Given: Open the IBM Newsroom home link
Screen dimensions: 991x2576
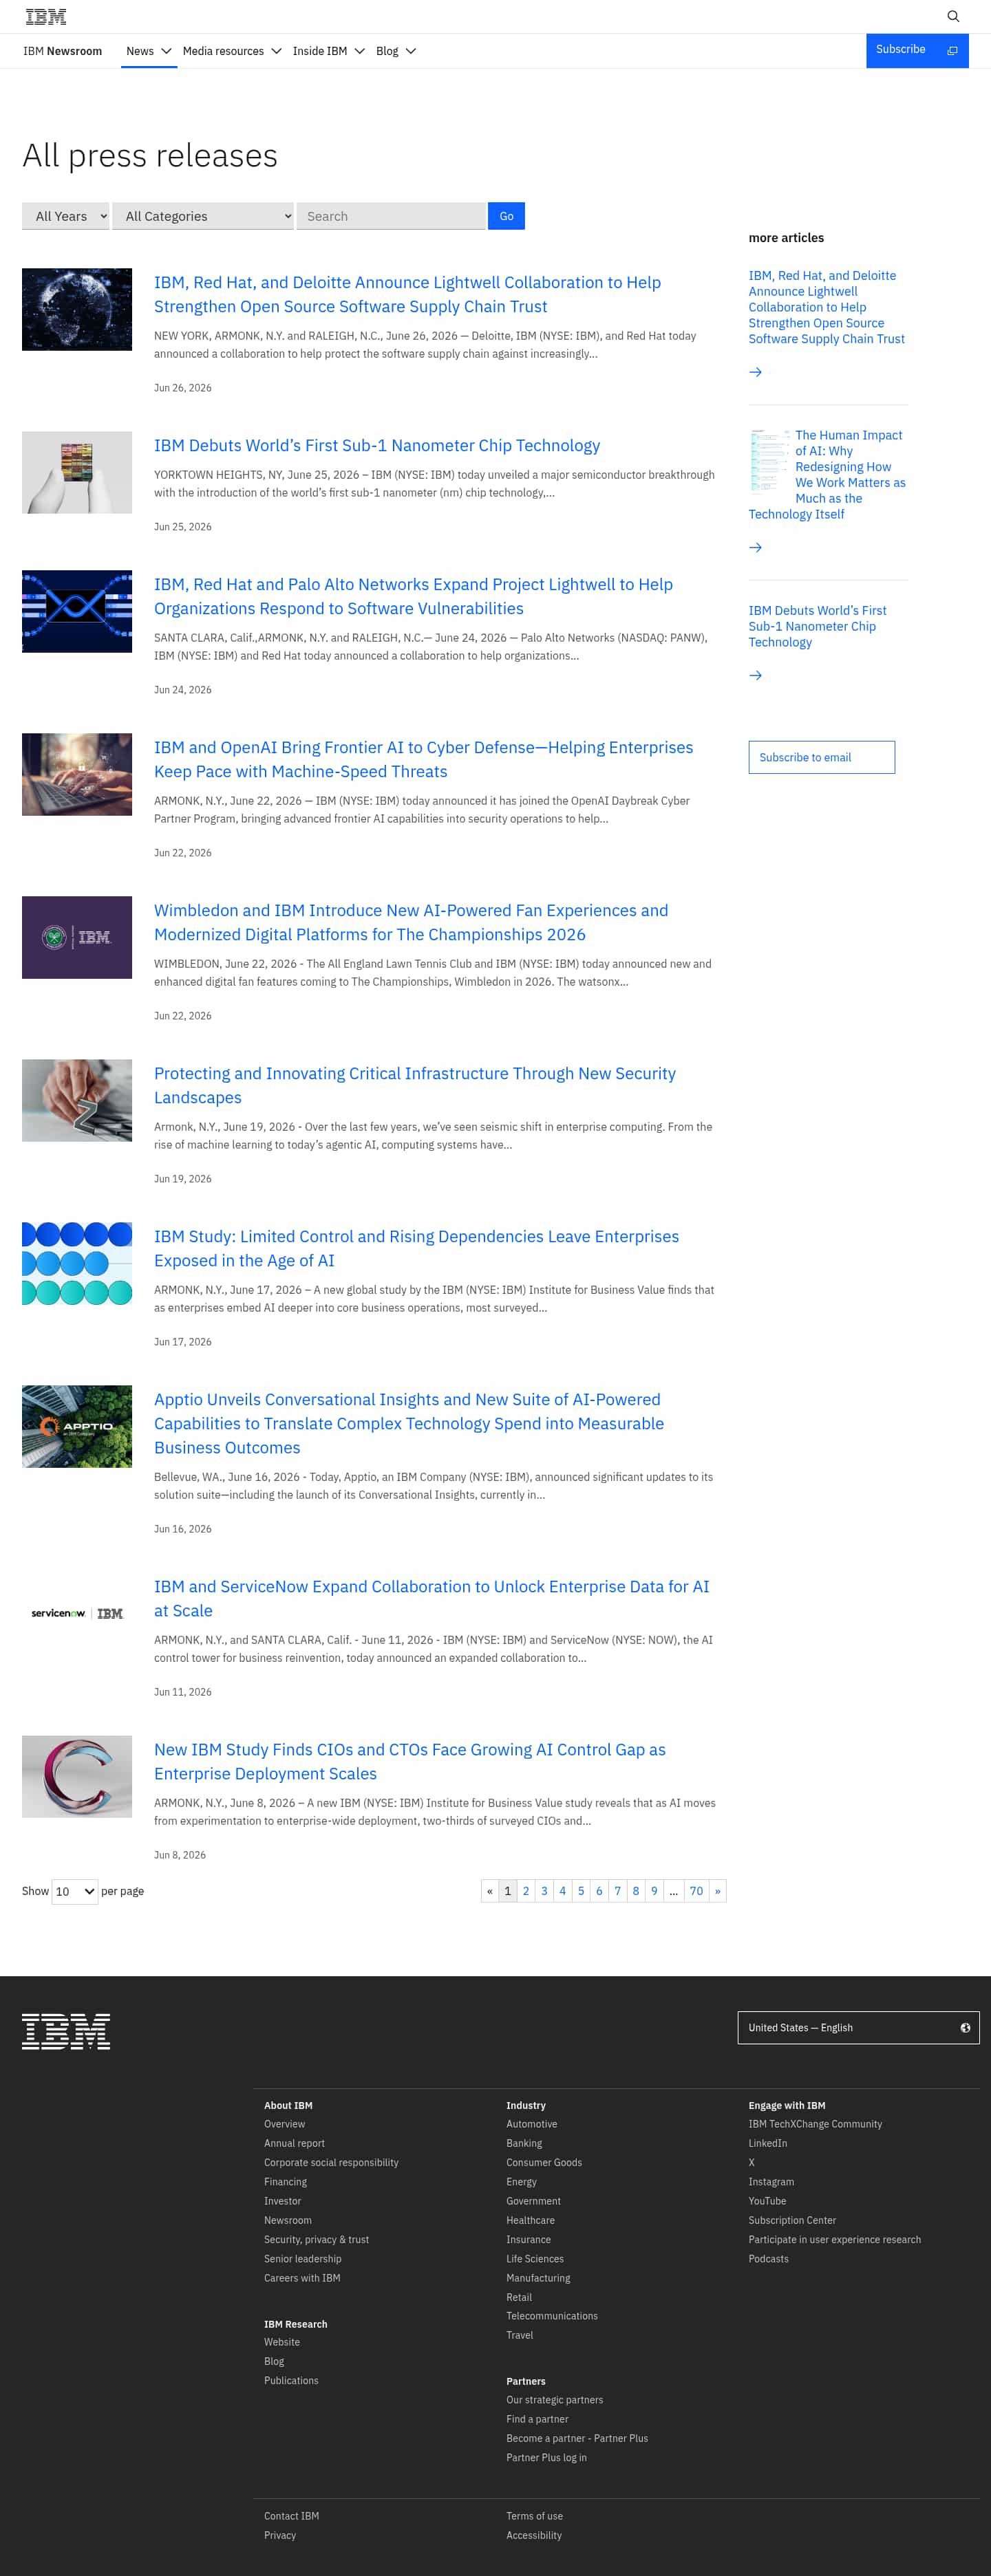Looking at the screenshot, I should 62,51.
